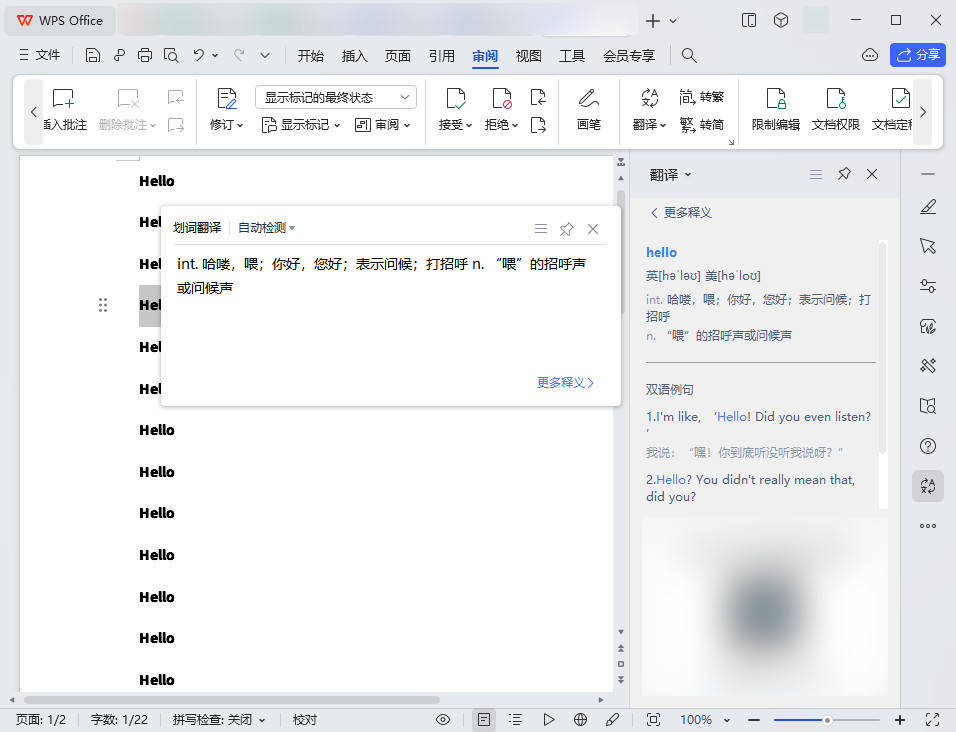
Task: Switch to page layout view
Action: click(x=483, y=720)
